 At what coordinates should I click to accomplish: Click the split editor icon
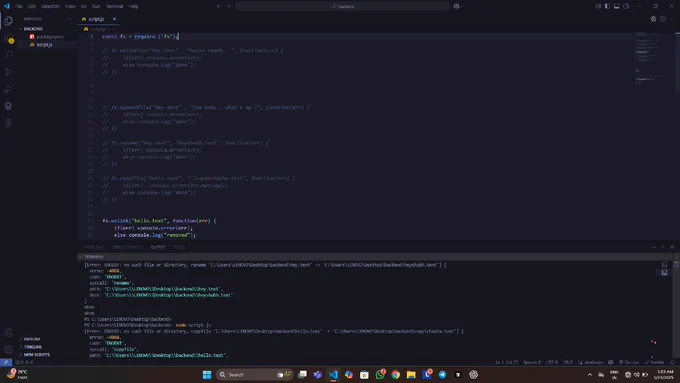663,19
